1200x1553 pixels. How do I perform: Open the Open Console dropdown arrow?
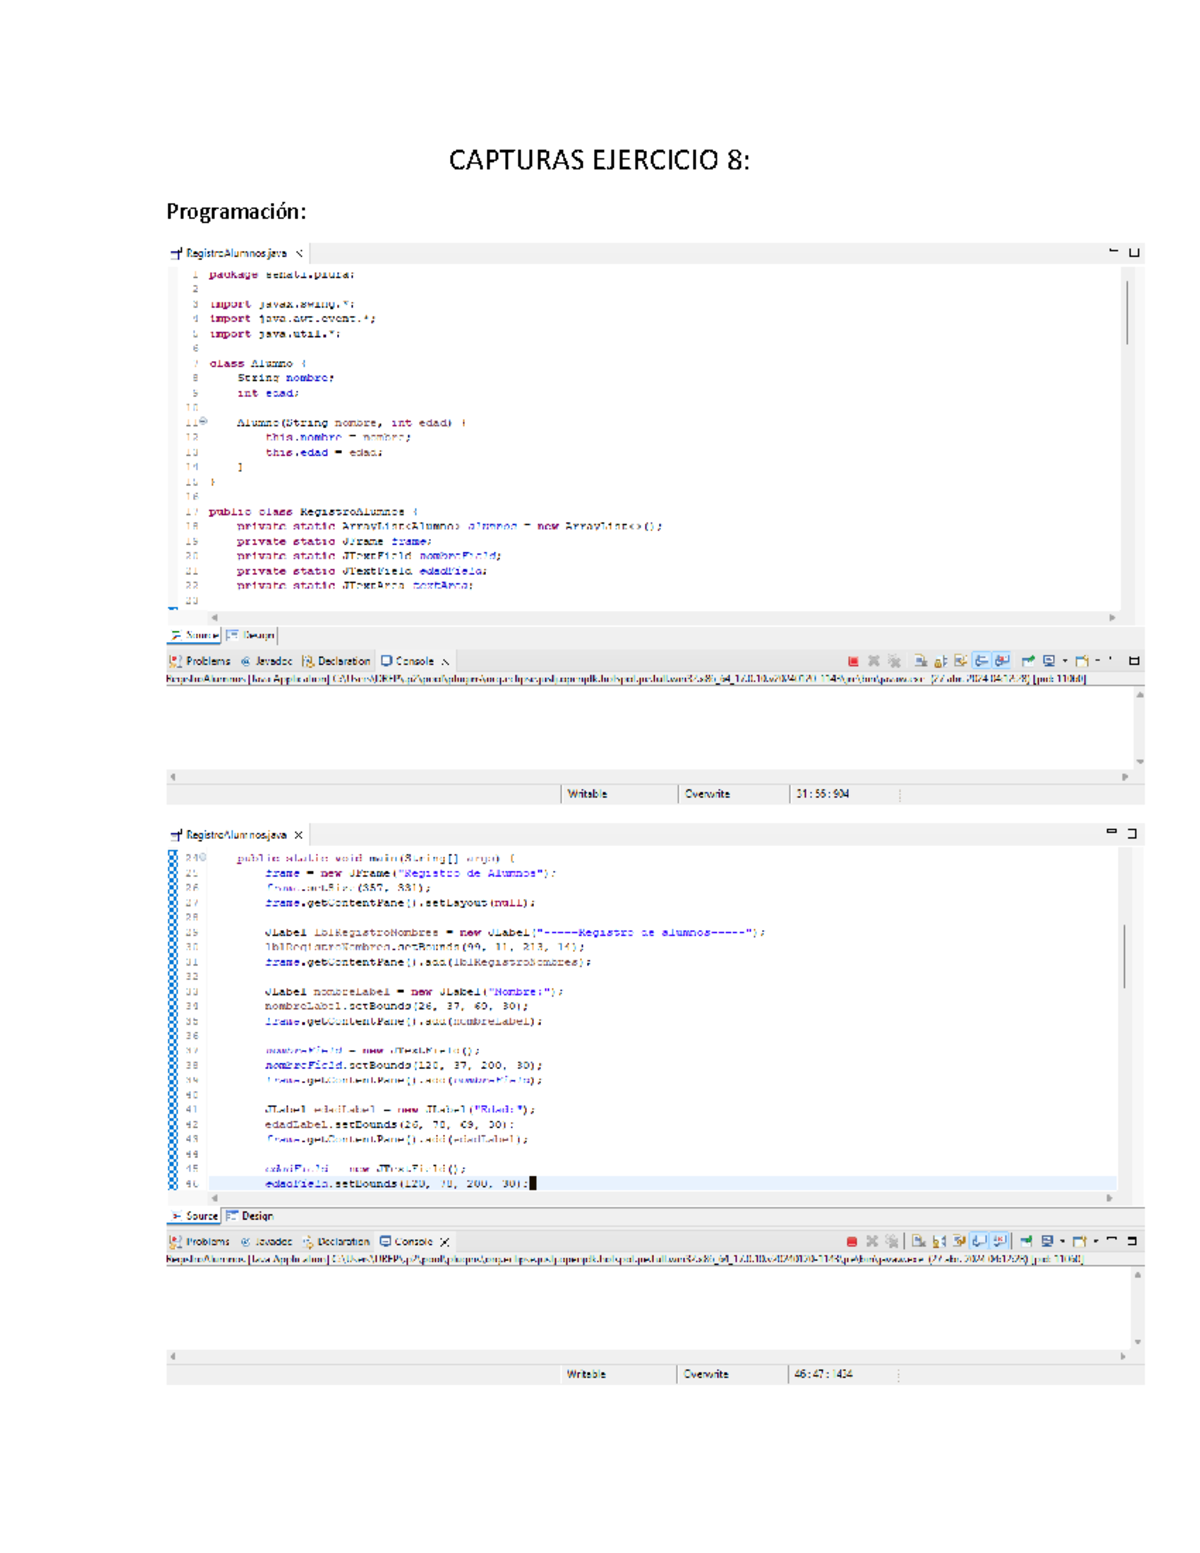pyautogui.click(x=1098, y=660)
